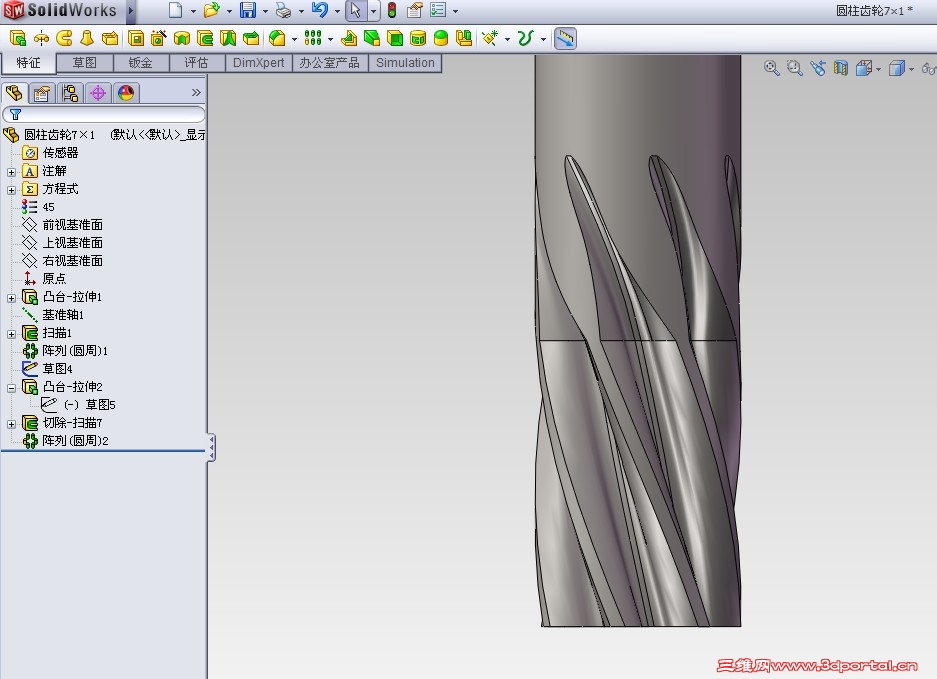This screenshot has height=679, width=937.
Task: Open the ConfigurationManager panel tab
Action: [70, 93]
